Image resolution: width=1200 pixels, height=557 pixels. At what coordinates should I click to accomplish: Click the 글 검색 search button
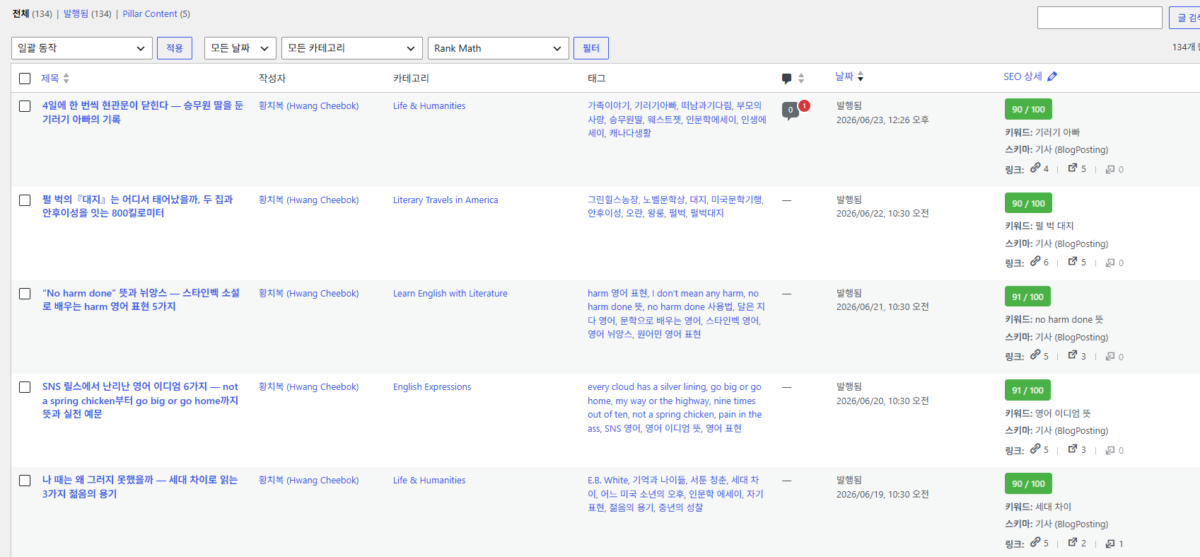1185,18
